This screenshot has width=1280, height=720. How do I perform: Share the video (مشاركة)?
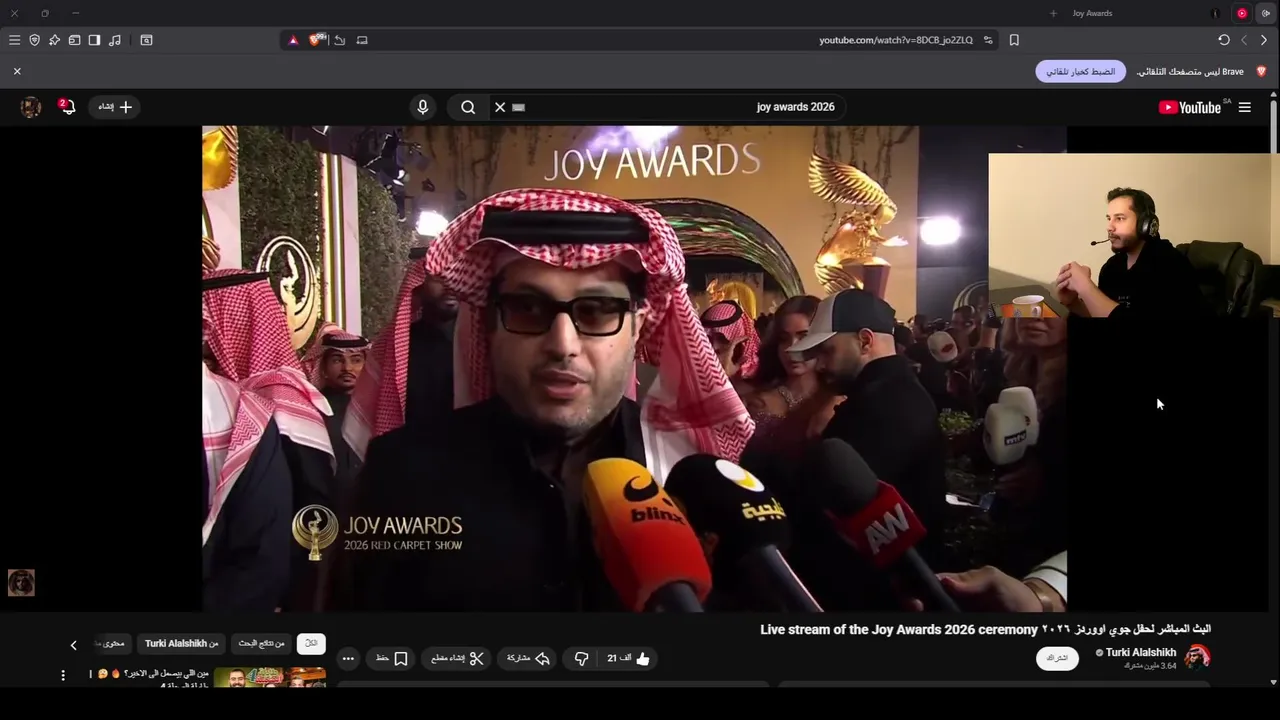529,658
